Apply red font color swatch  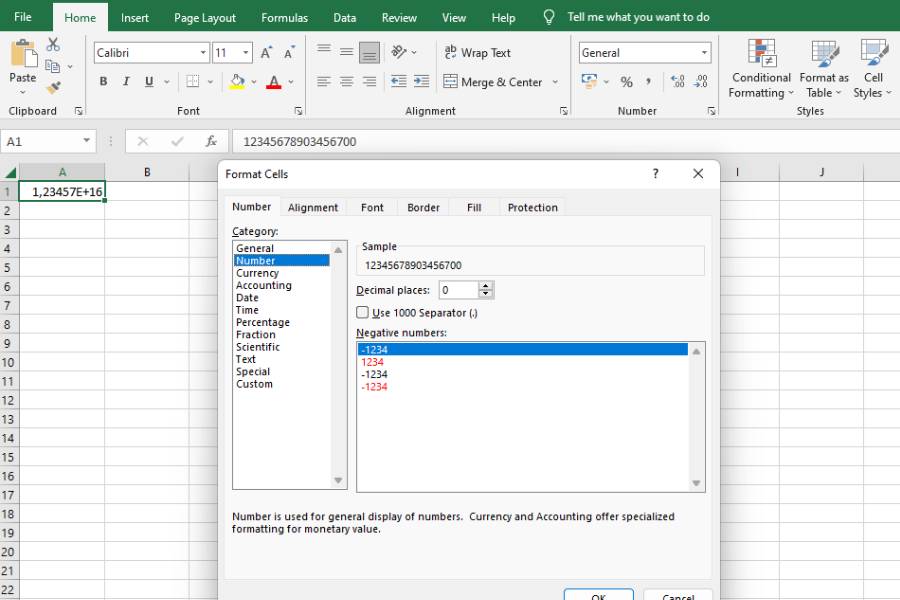(x=274, y=82)
